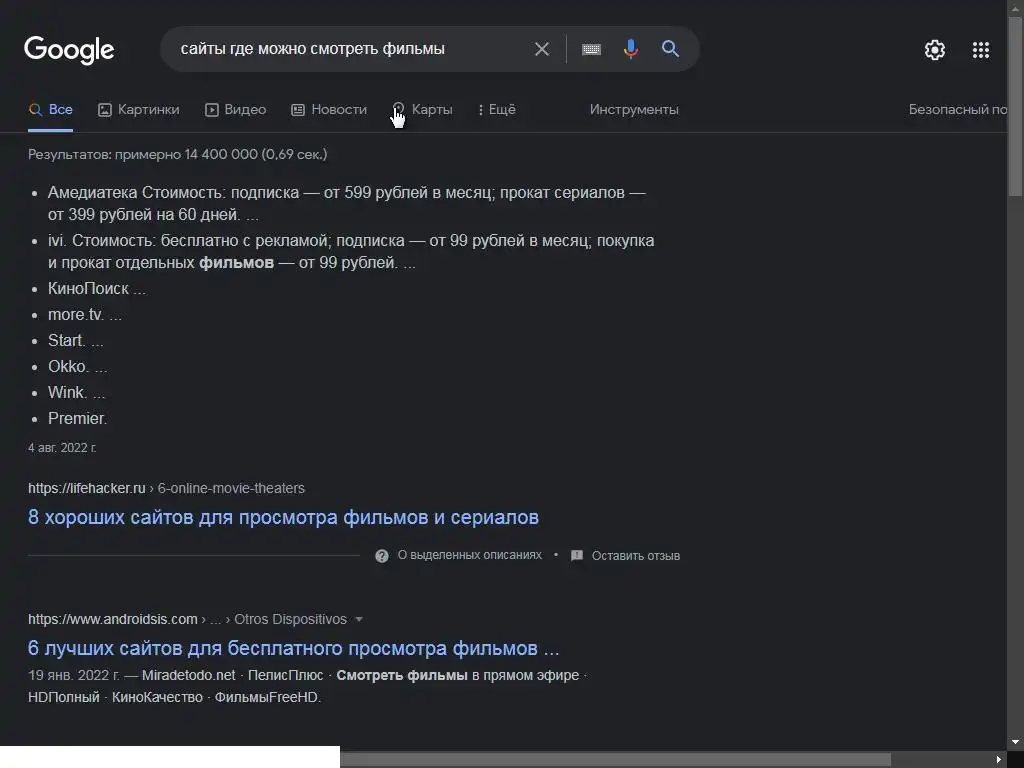Expand the Ещё menu

497,110
